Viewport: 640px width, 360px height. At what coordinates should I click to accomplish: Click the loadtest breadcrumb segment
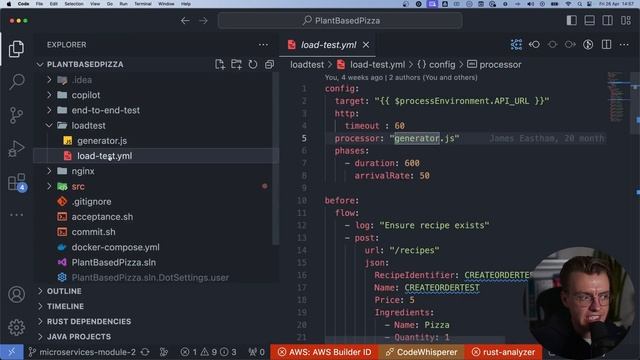tap(307, 64)
